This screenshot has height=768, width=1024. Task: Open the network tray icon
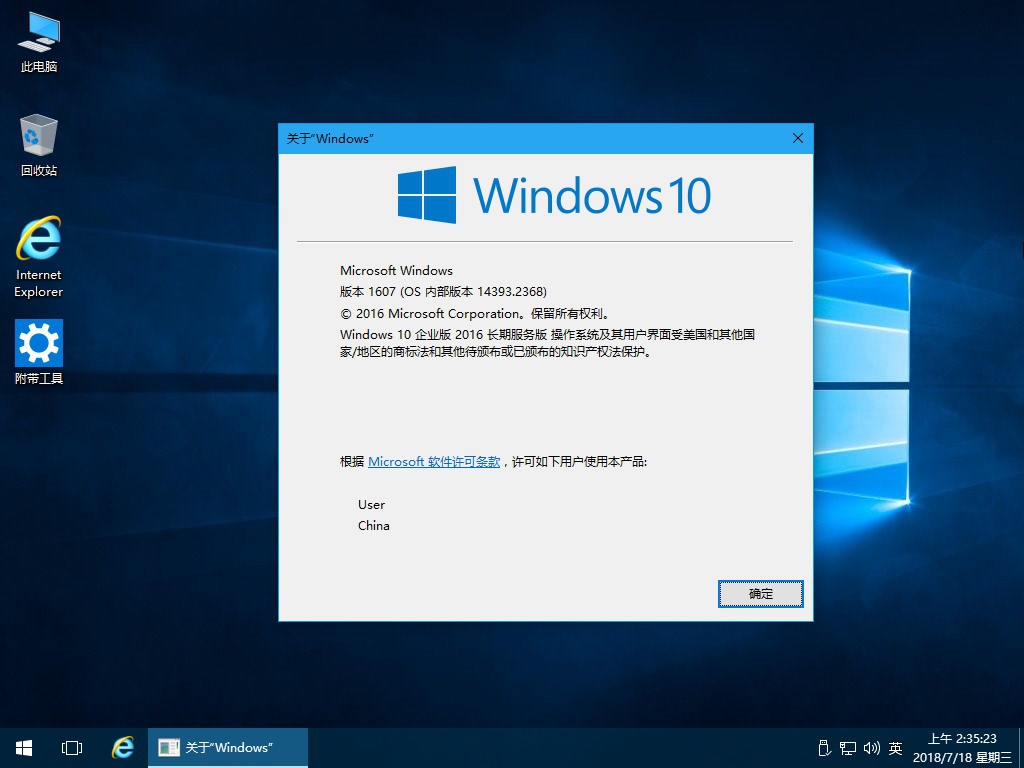[848, 748]
